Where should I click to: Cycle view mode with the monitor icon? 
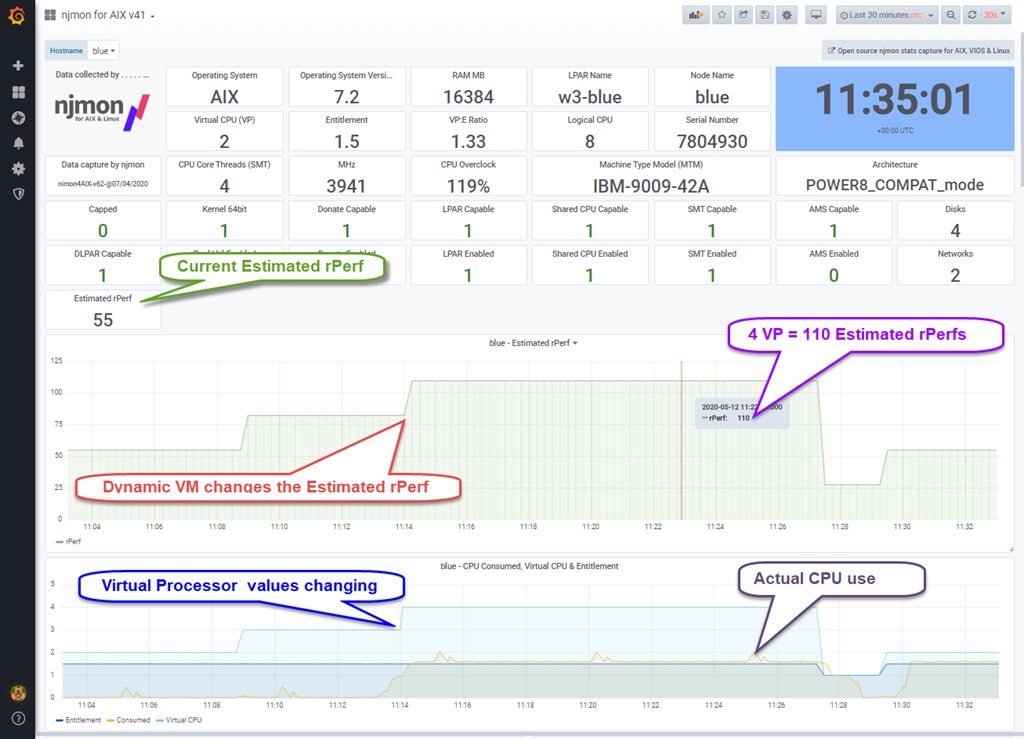point(816,15)
